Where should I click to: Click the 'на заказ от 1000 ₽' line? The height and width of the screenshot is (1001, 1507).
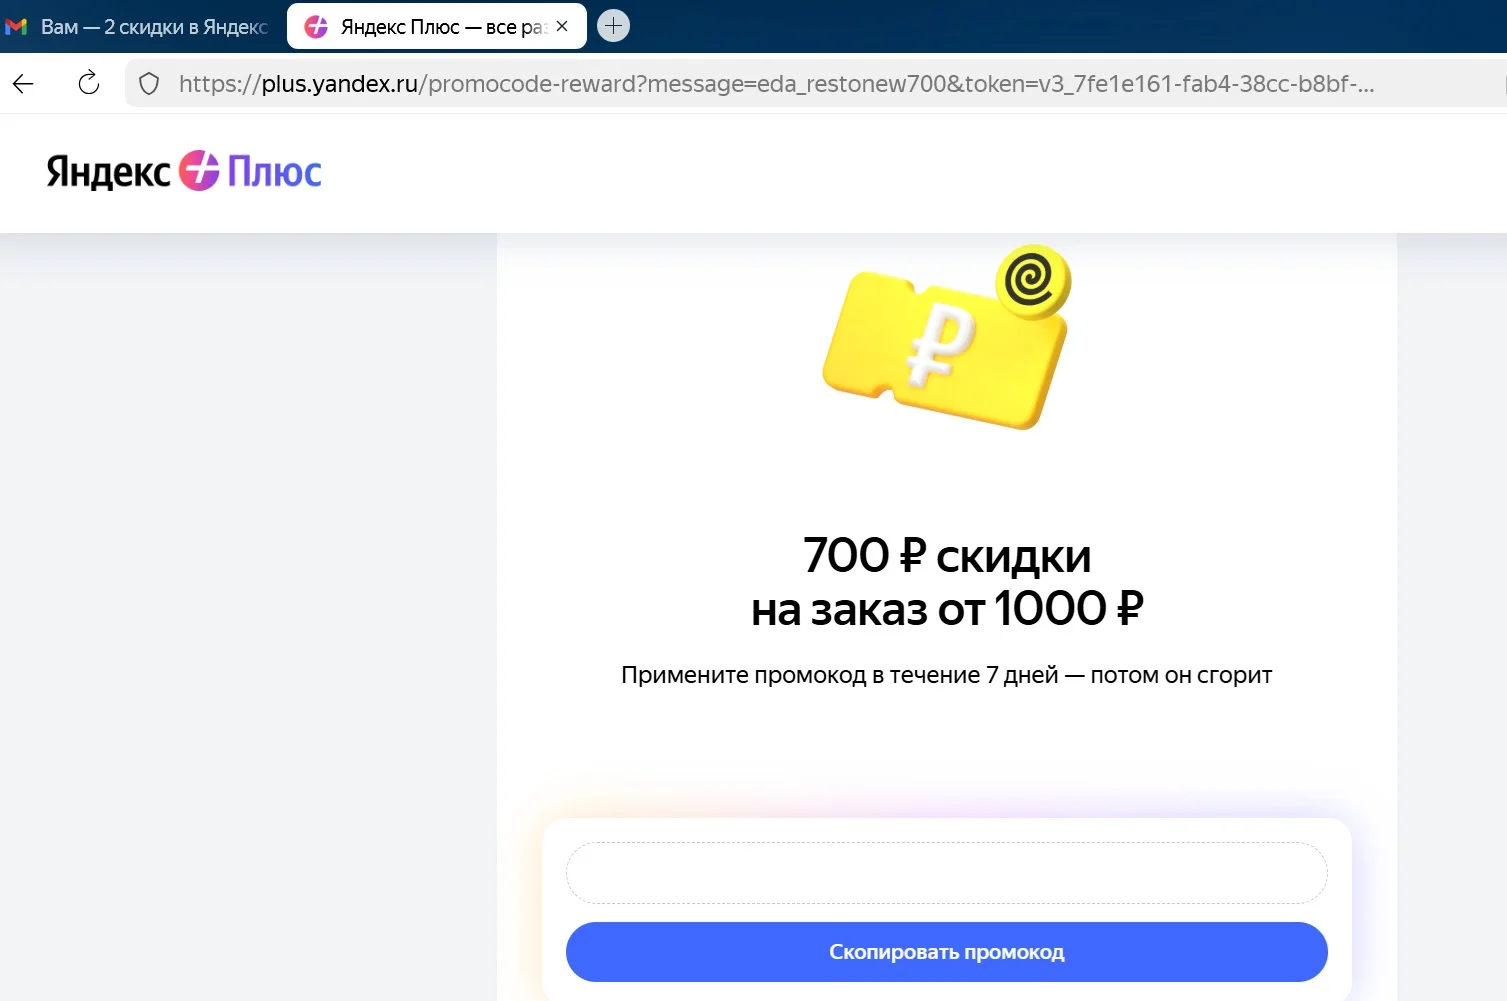point(947,609)
